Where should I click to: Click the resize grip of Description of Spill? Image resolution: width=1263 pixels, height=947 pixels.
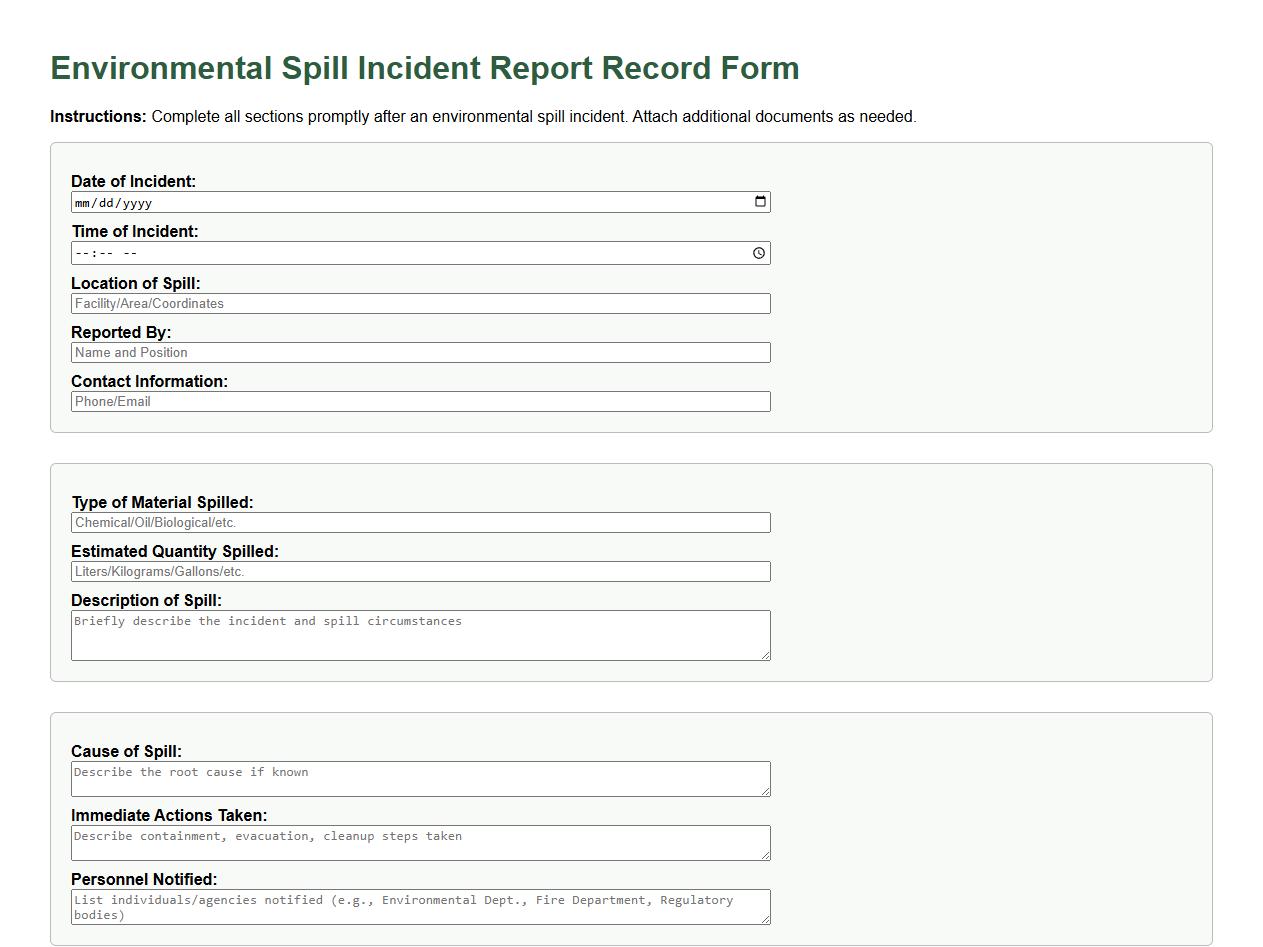coord(766,657)
